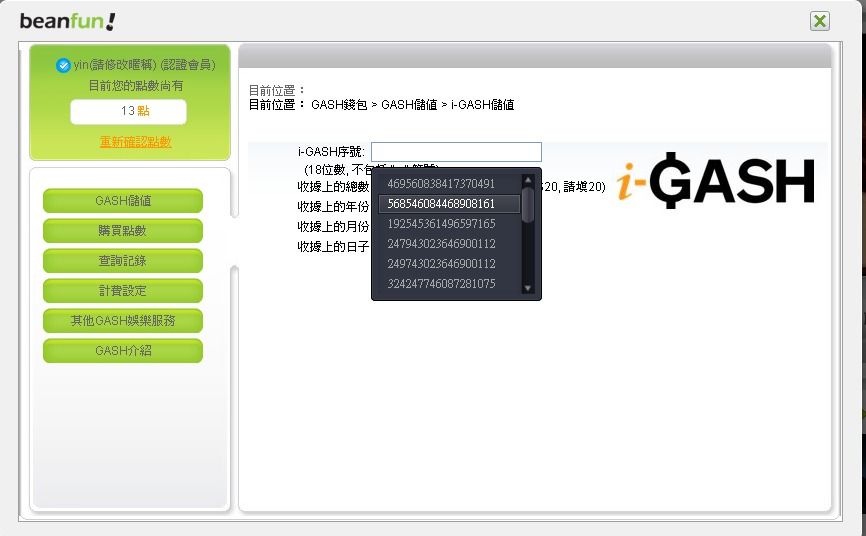Click the 重新確認點數 link

pos(135,142)
